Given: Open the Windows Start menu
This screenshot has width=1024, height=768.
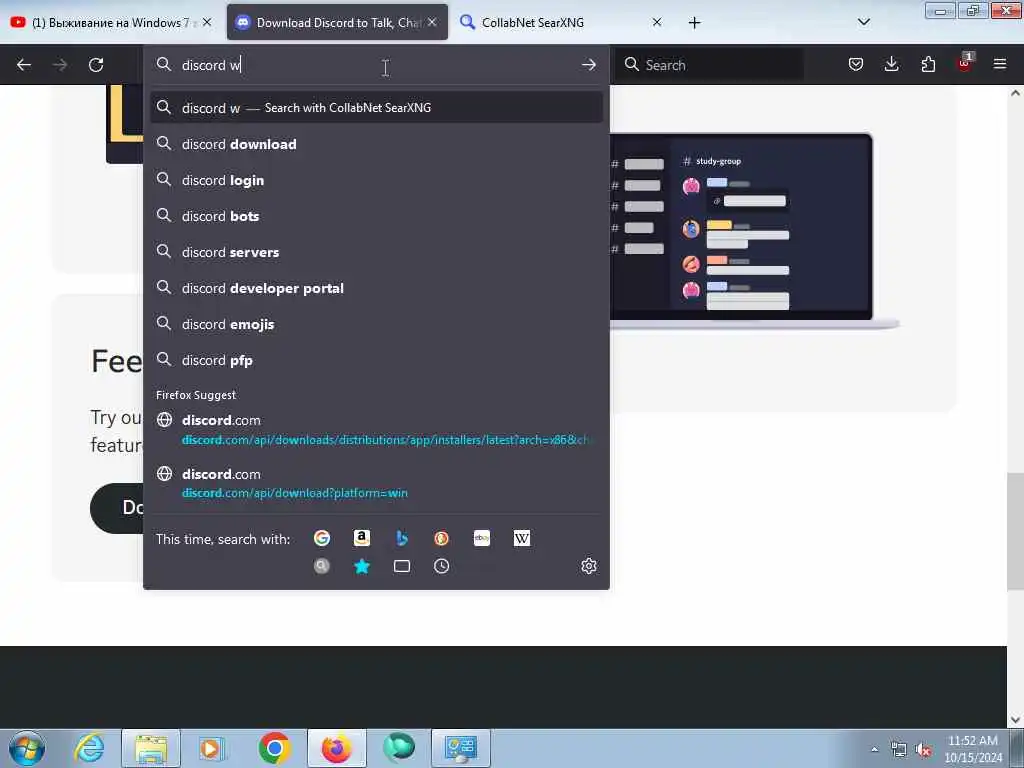Looking at the screenshot, I should coord(27,748).
